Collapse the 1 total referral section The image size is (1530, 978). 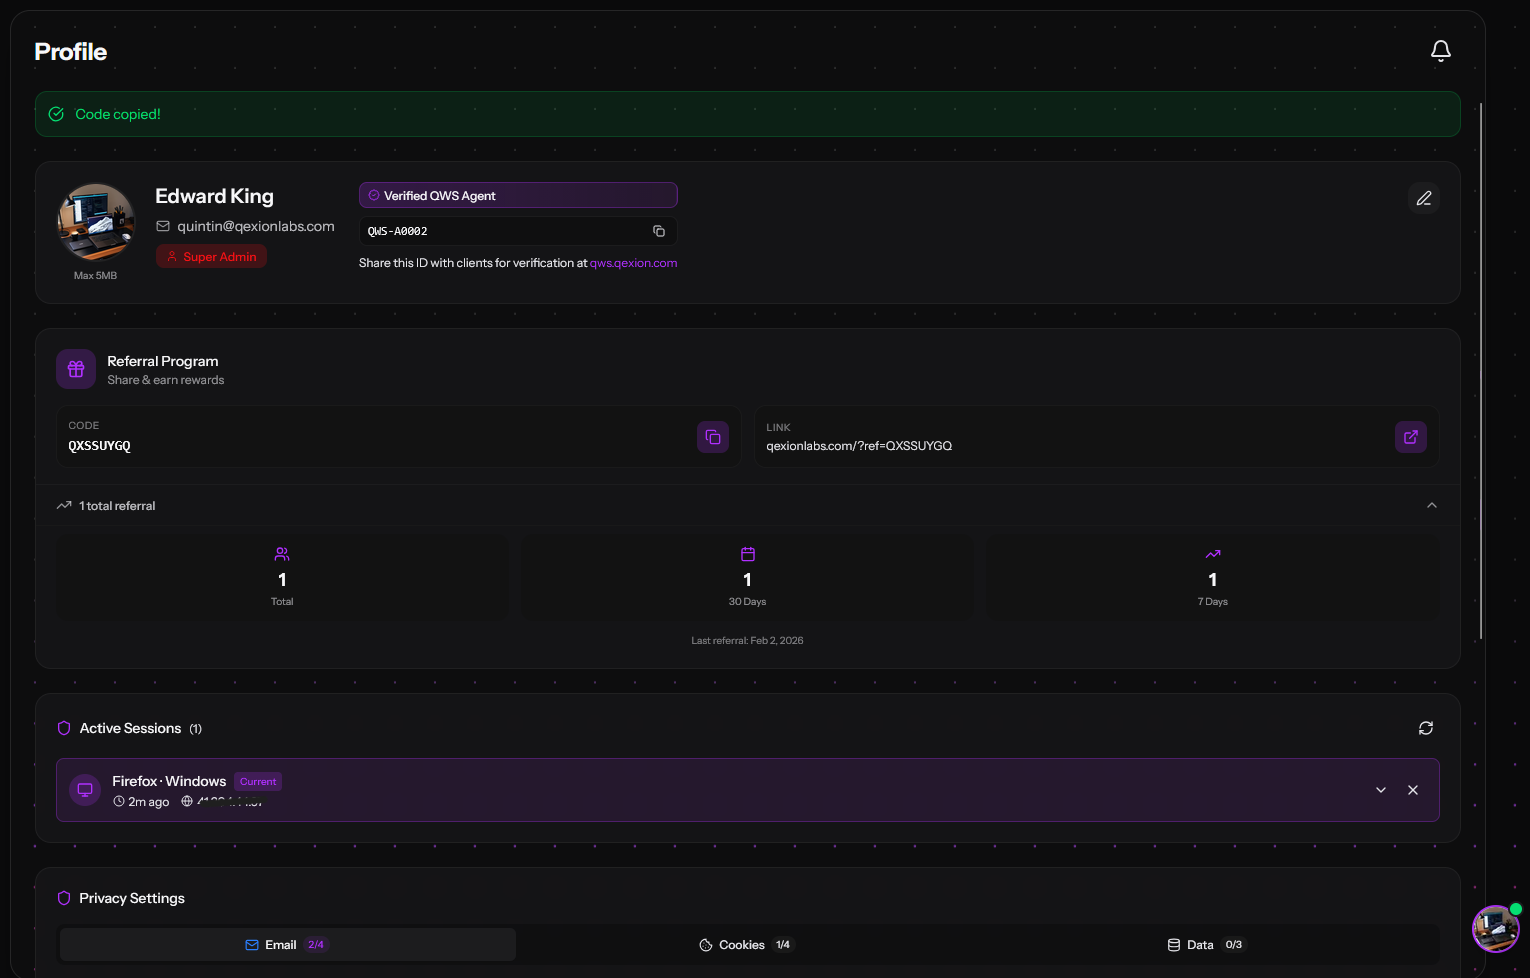[1431, 505]
